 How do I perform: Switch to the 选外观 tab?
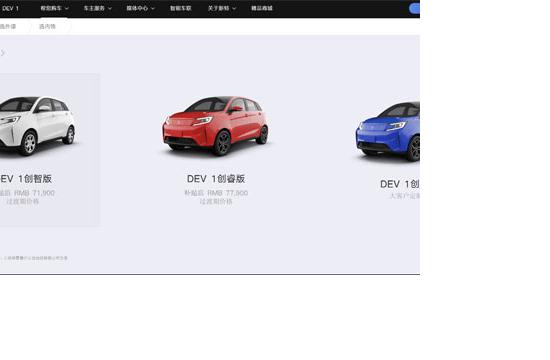click(8, 26)
